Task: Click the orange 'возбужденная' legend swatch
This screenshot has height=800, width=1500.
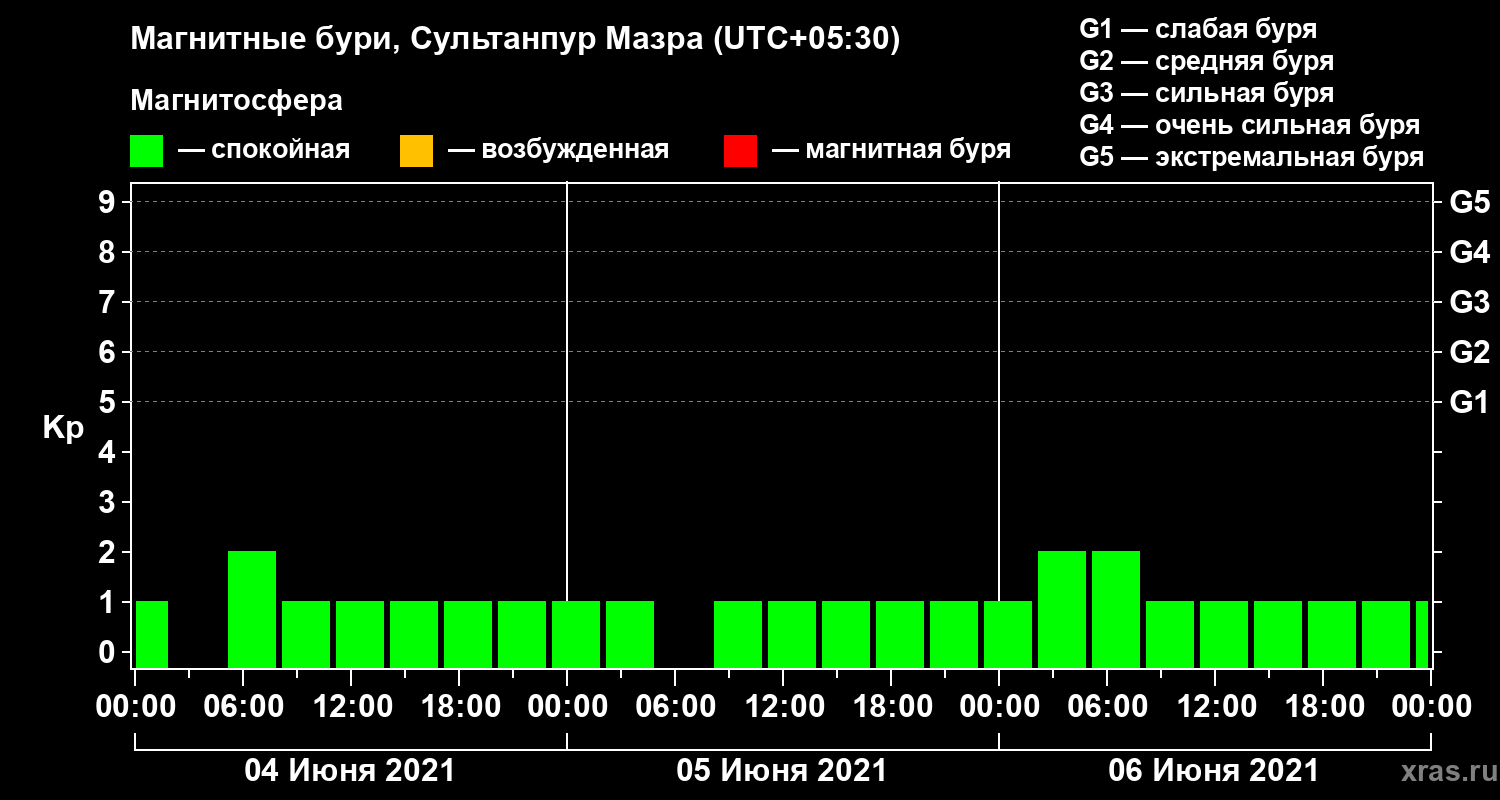Action: 416,151
